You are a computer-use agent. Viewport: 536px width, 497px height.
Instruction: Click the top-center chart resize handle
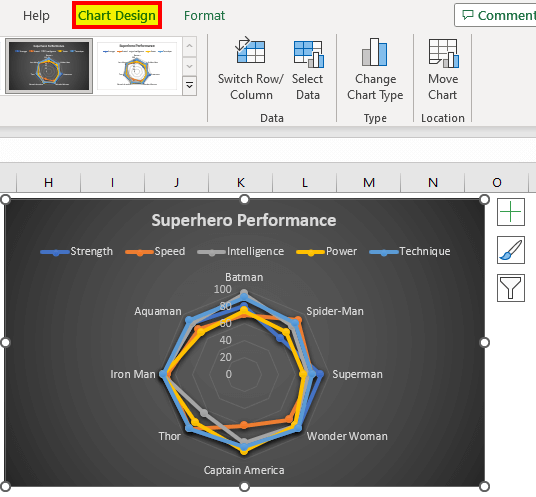click(x=244, y=199)
